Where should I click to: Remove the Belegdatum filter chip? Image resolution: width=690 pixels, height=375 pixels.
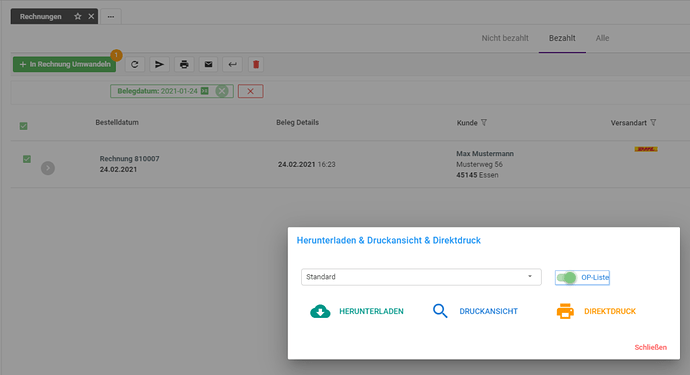point(222,91)
